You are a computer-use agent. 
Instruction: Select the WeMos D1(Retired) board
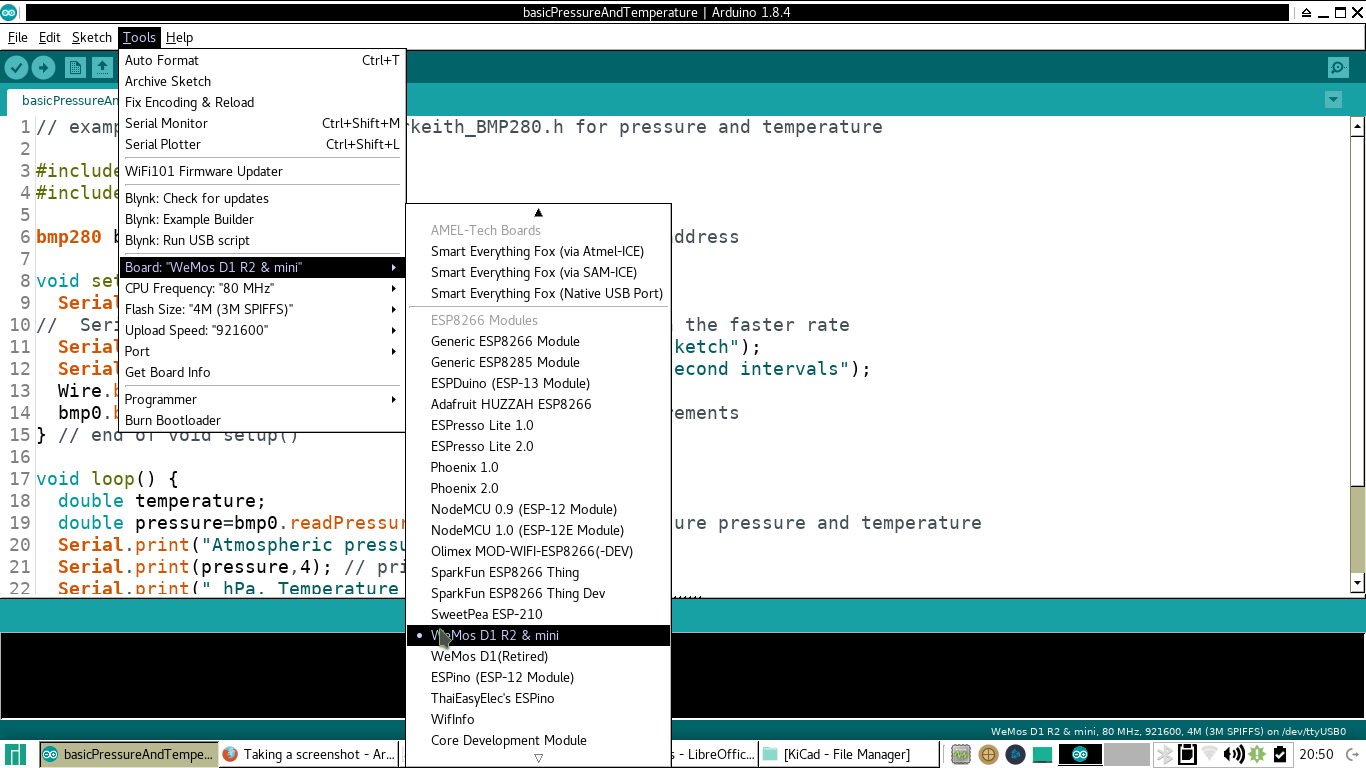[x=538, y=656]
